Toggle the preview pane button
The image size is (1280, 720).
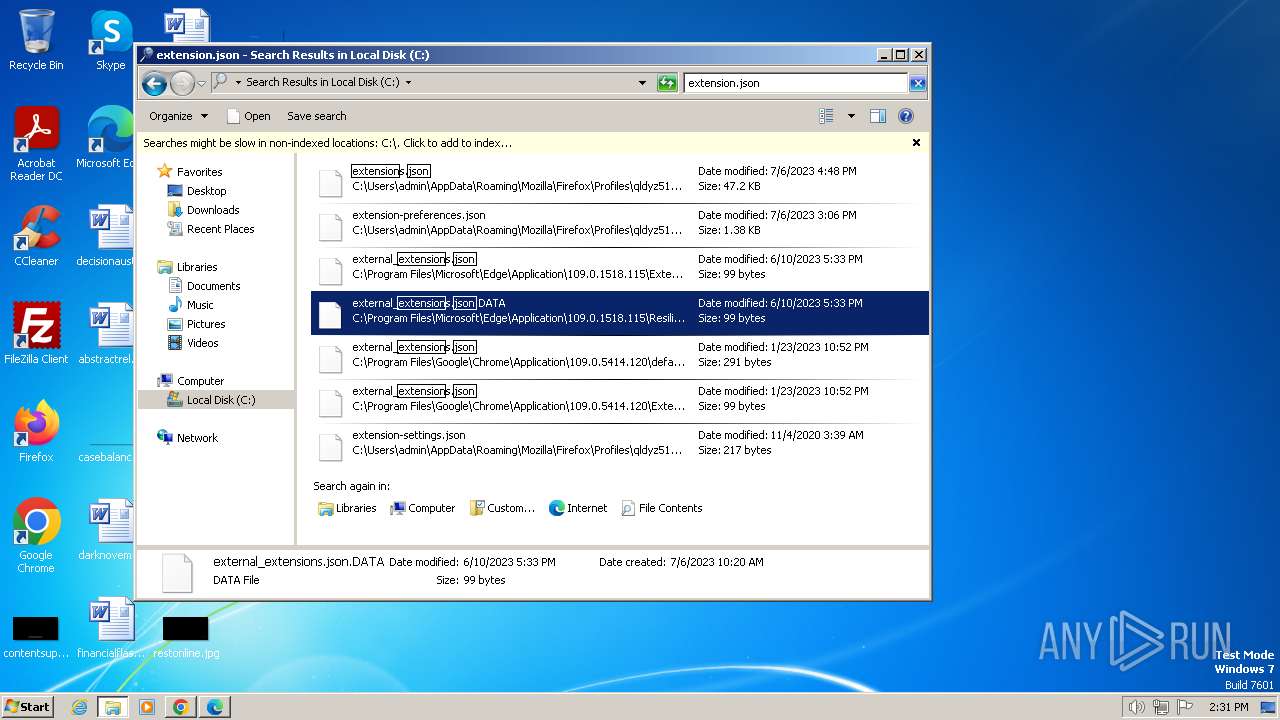click(877, 116)
